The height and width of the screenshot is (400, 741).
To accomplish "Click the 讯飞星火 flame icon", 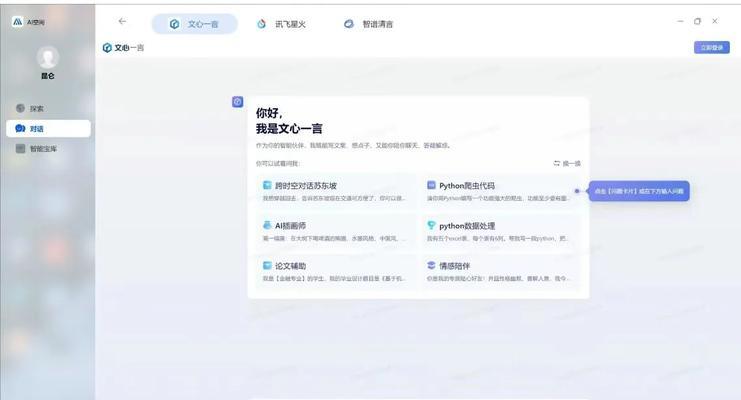I will click(261, 24).
